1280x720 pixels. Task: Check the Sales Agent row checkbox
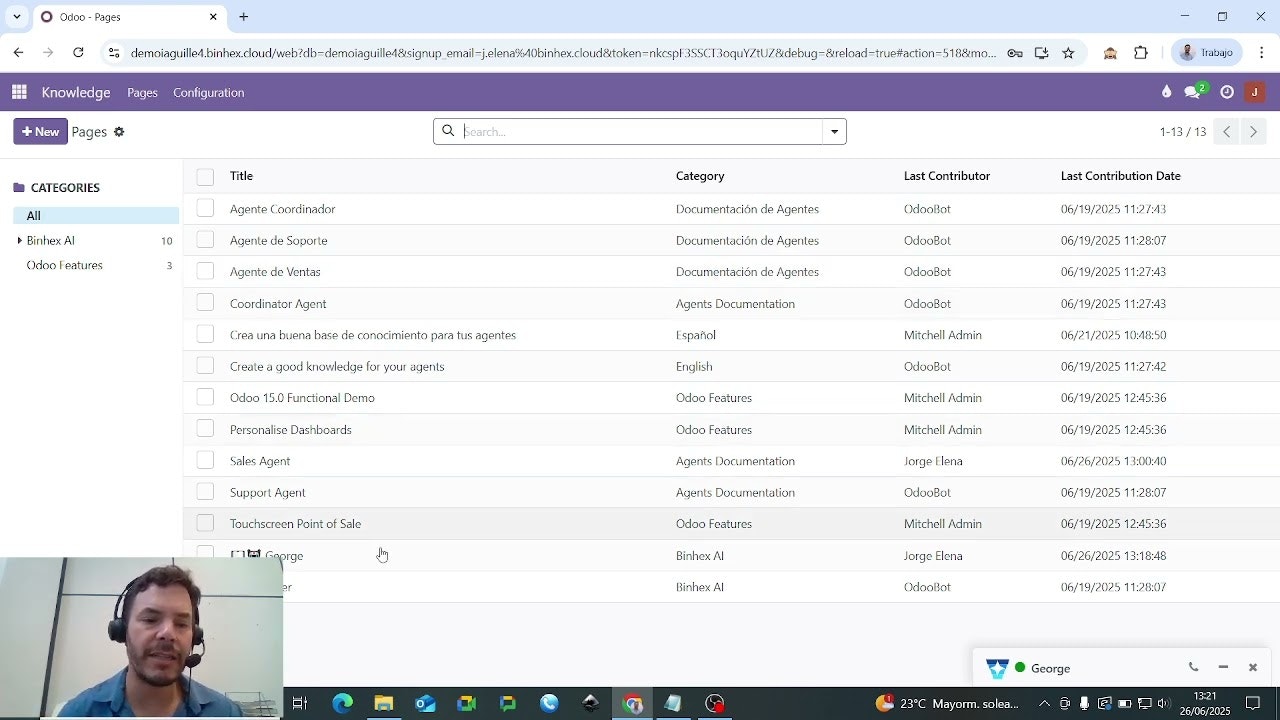coord(205,460)
